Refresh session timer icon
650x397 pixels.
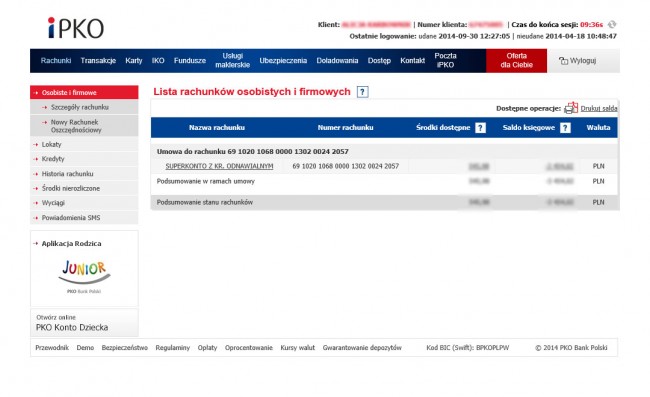point(612,24)
